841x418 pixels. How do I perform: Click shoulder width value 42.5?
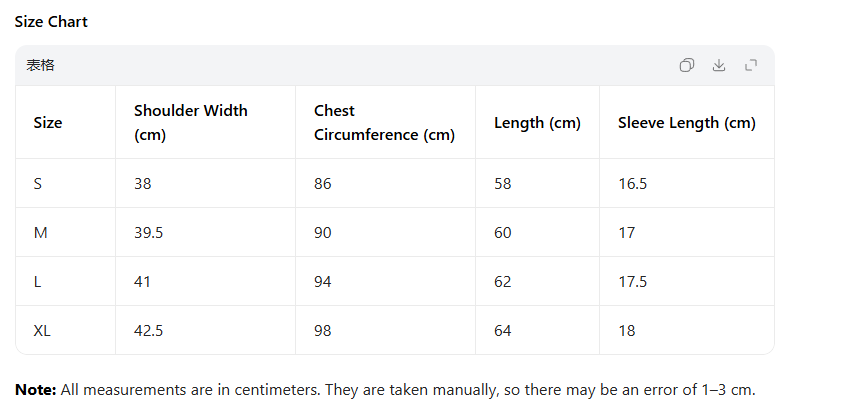tap(149, 331)
